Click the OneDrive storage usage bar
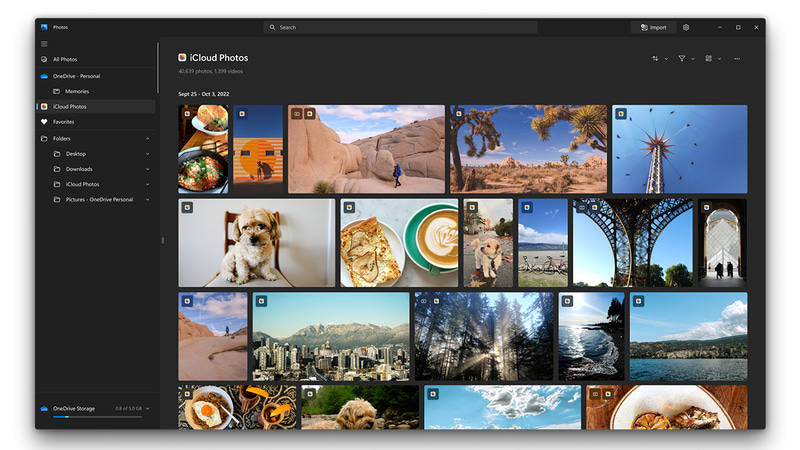Screen dimensions: 800x450 click(x=97, y=417)
